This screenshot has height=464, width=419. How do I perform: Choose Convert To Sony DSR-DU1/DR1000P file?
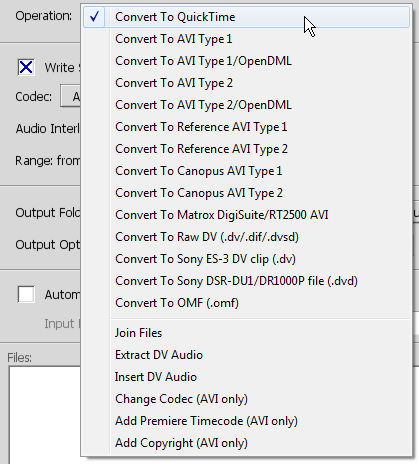(x=246, y=281)
